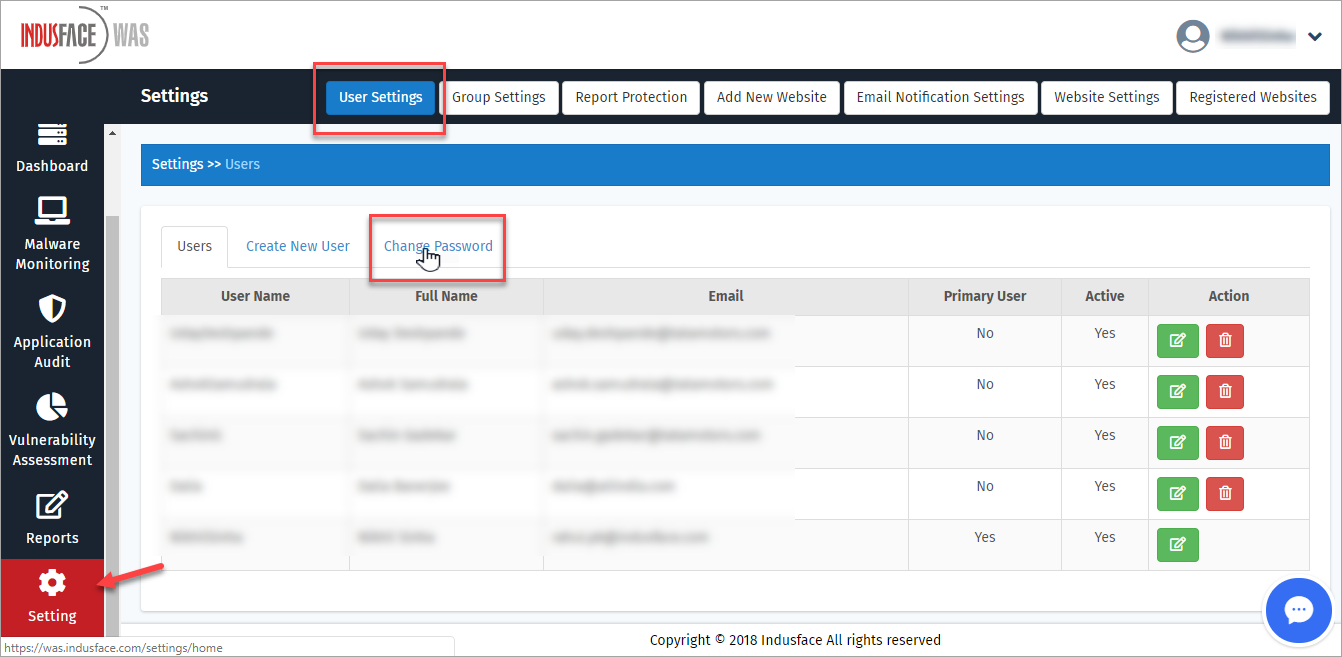
Task: Switch to User Settings tab
Action: pyautogui.click(x=381, y=97)
